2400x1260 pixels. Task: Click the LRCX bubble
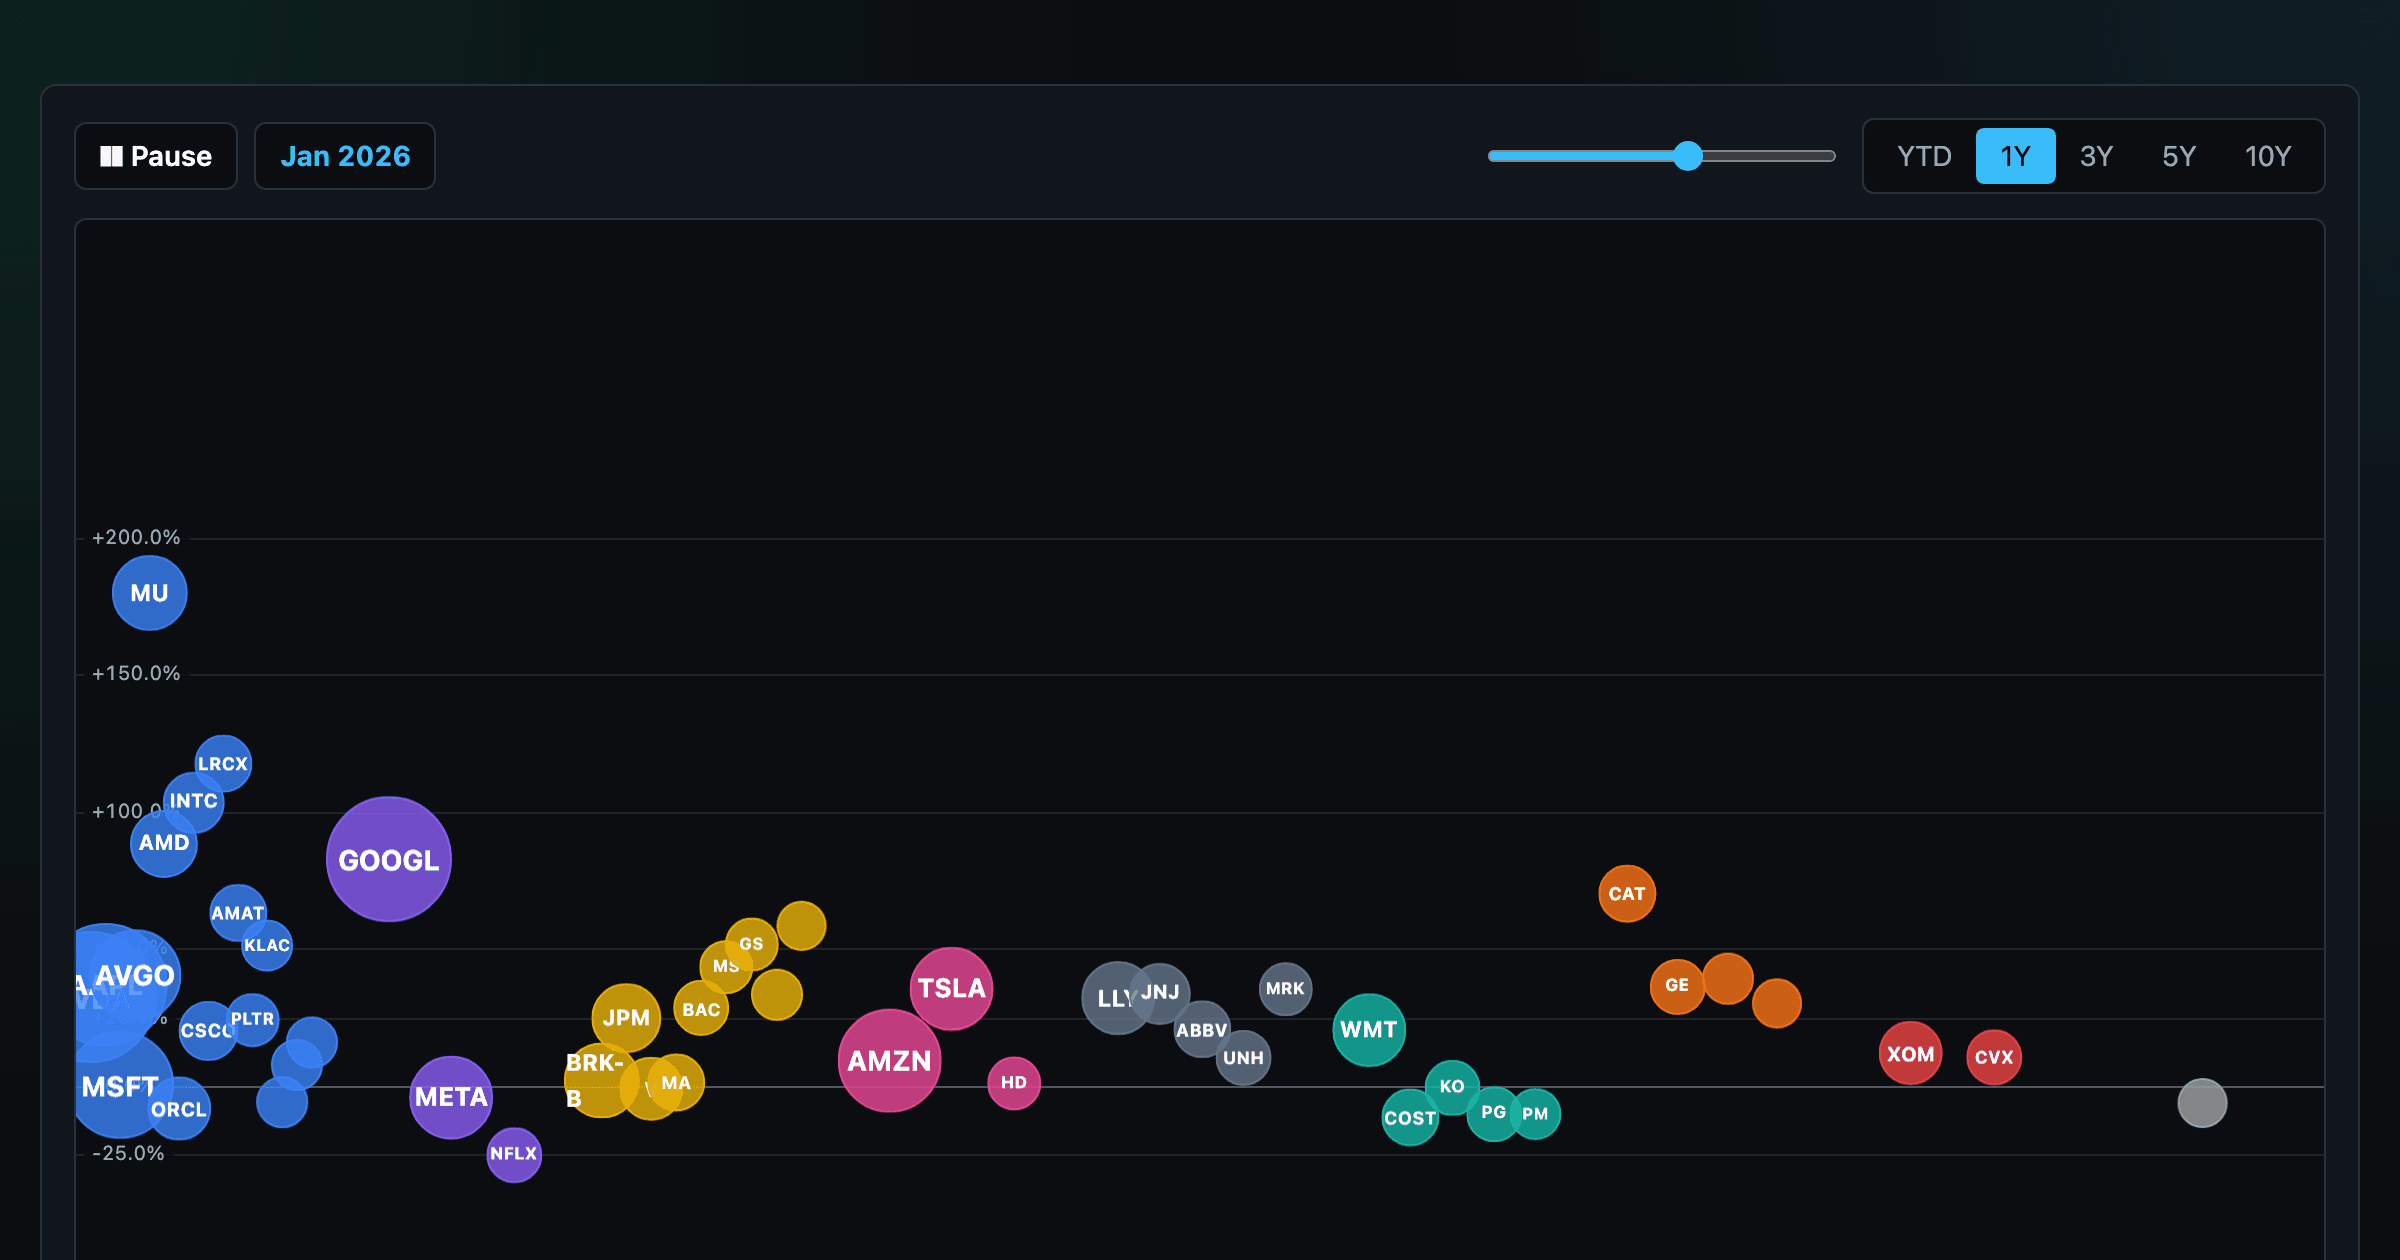[x=223, y=764]
